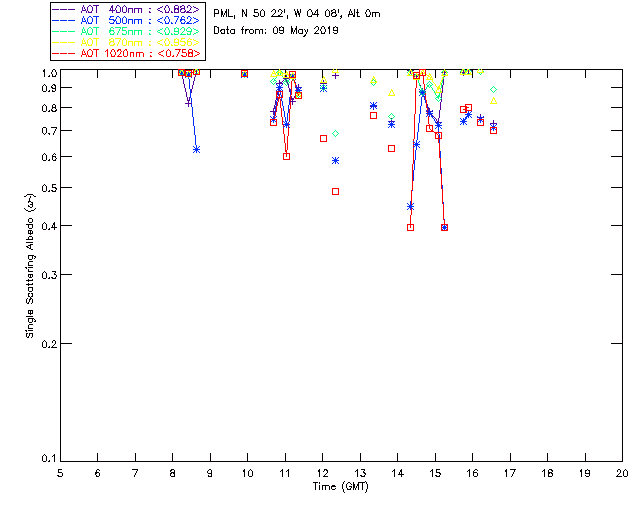
Task: Click the lowest red square marker near 15:15
Action: pos(444,228)
